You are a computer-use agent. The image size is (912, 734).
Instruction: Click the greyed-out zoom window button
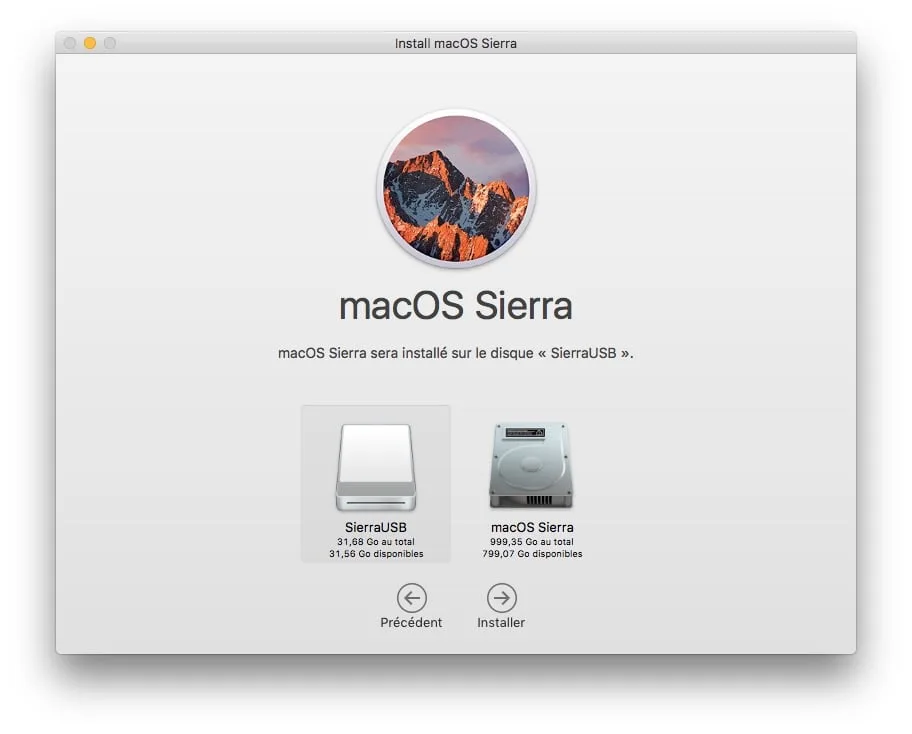coord(110,43)
